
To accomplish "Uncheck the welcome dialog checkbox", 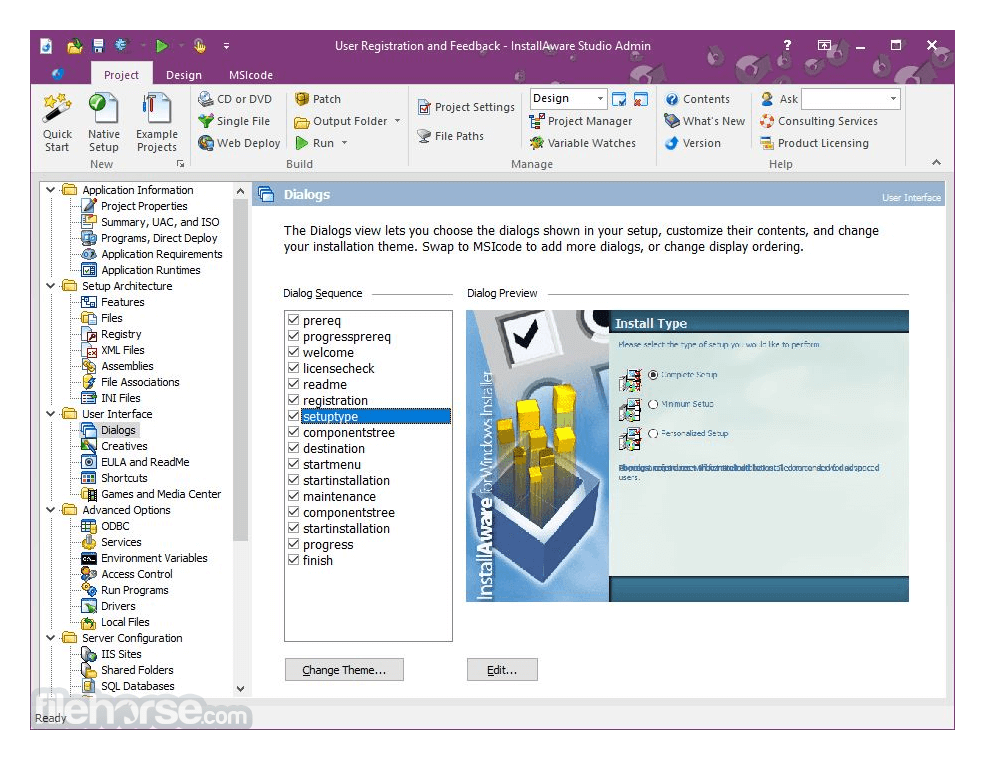I will coord(293,352).
